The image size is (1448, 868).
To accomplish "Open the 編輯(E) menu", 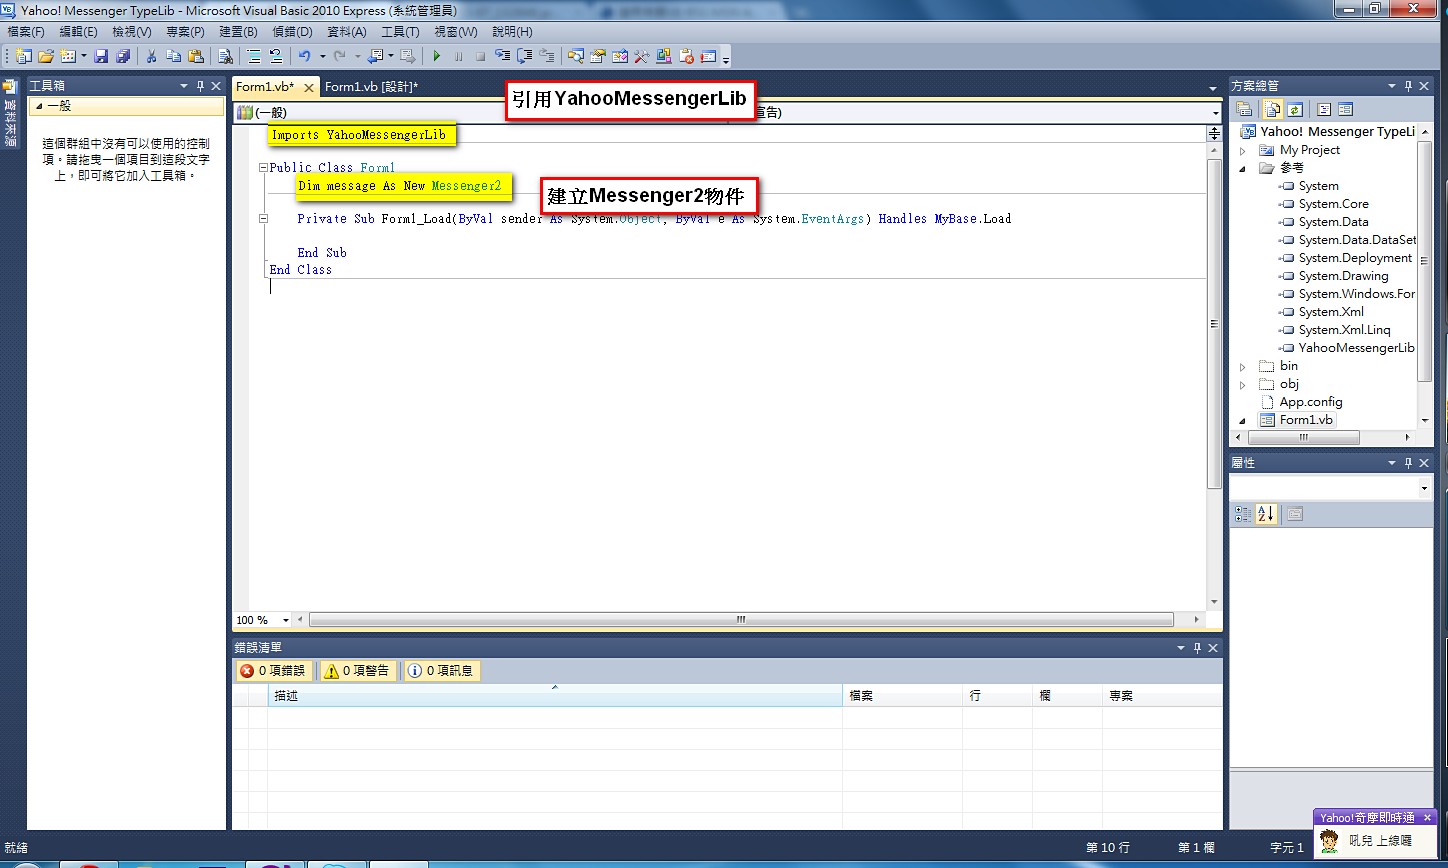I will pyautogui.click(x=78, y=32).
